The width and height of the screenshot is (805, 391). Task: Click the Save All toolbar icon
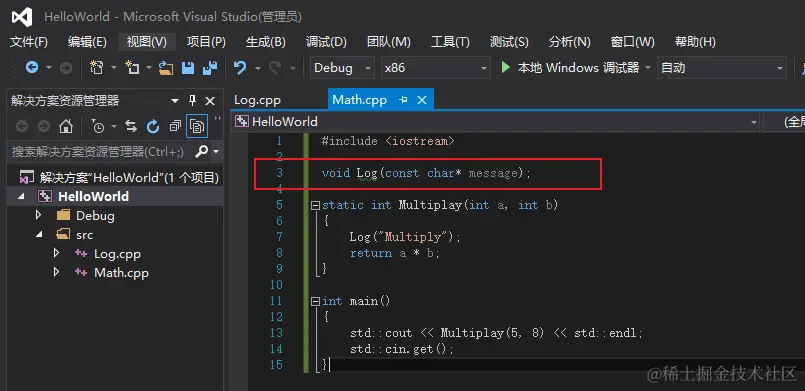(x=210, y=68)
